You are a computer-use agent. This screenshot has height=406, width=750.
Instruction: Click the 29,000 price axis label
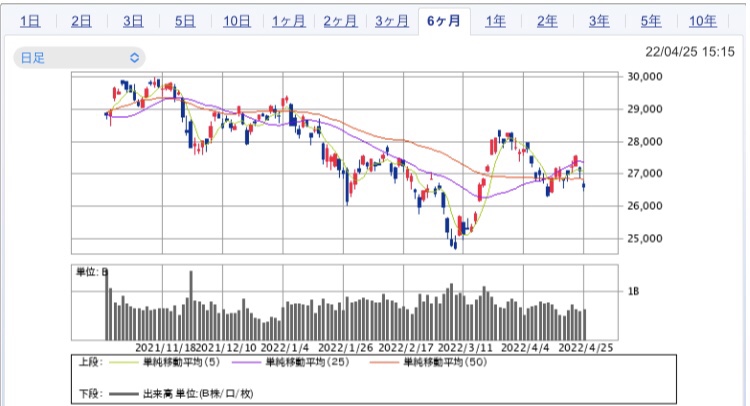click(644, 109)
